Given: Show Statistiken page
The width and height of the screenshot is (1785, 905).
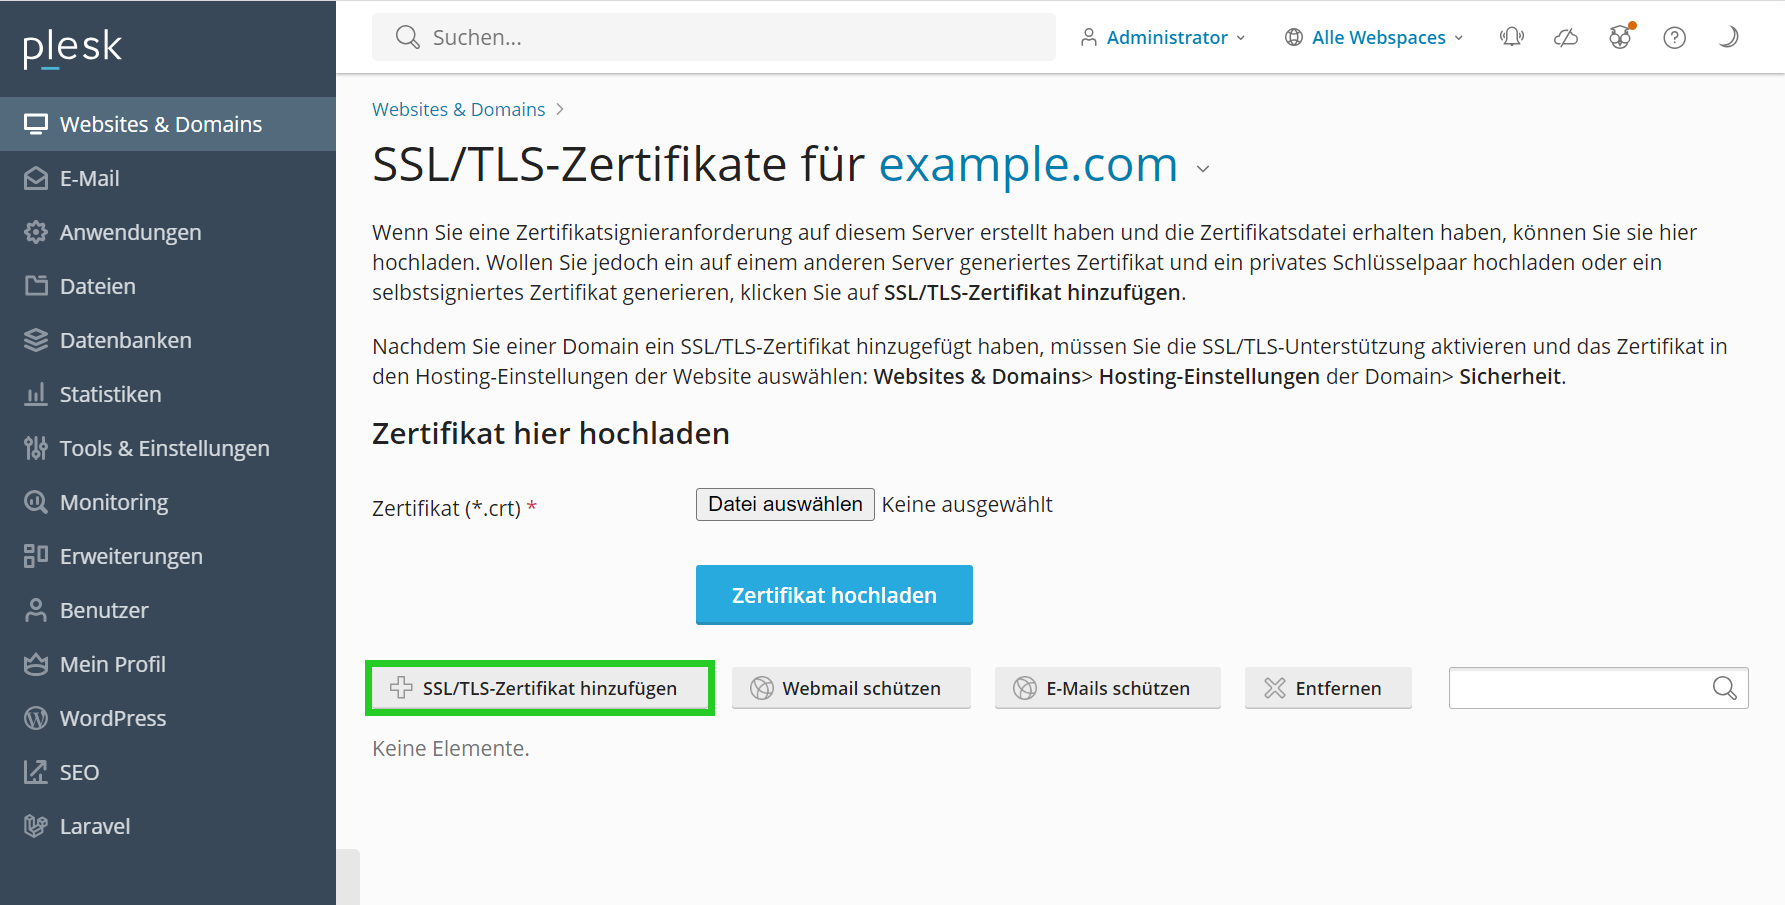Looking at the screenshot, I should coord(168,394).
